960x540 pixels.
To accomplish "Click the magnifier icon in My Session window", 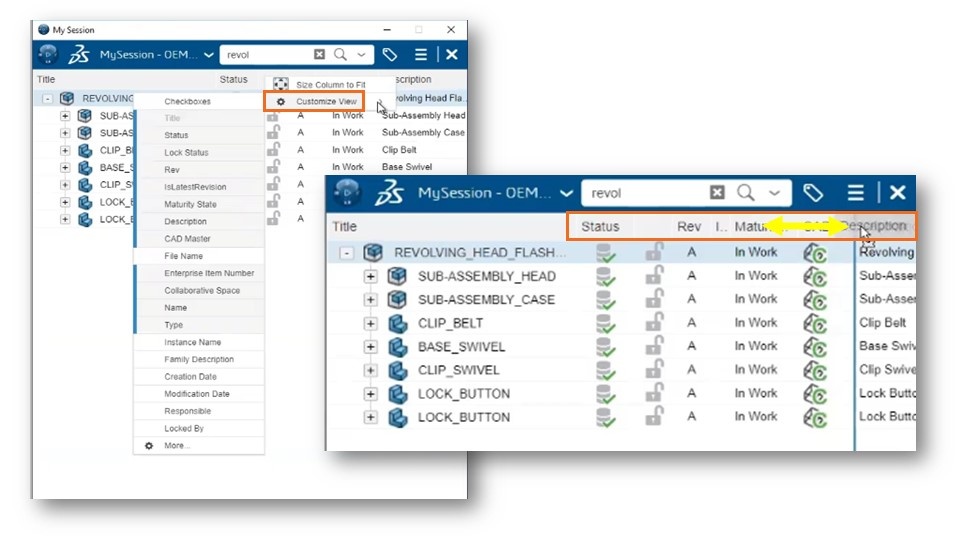I will click(x=340, y=54).
